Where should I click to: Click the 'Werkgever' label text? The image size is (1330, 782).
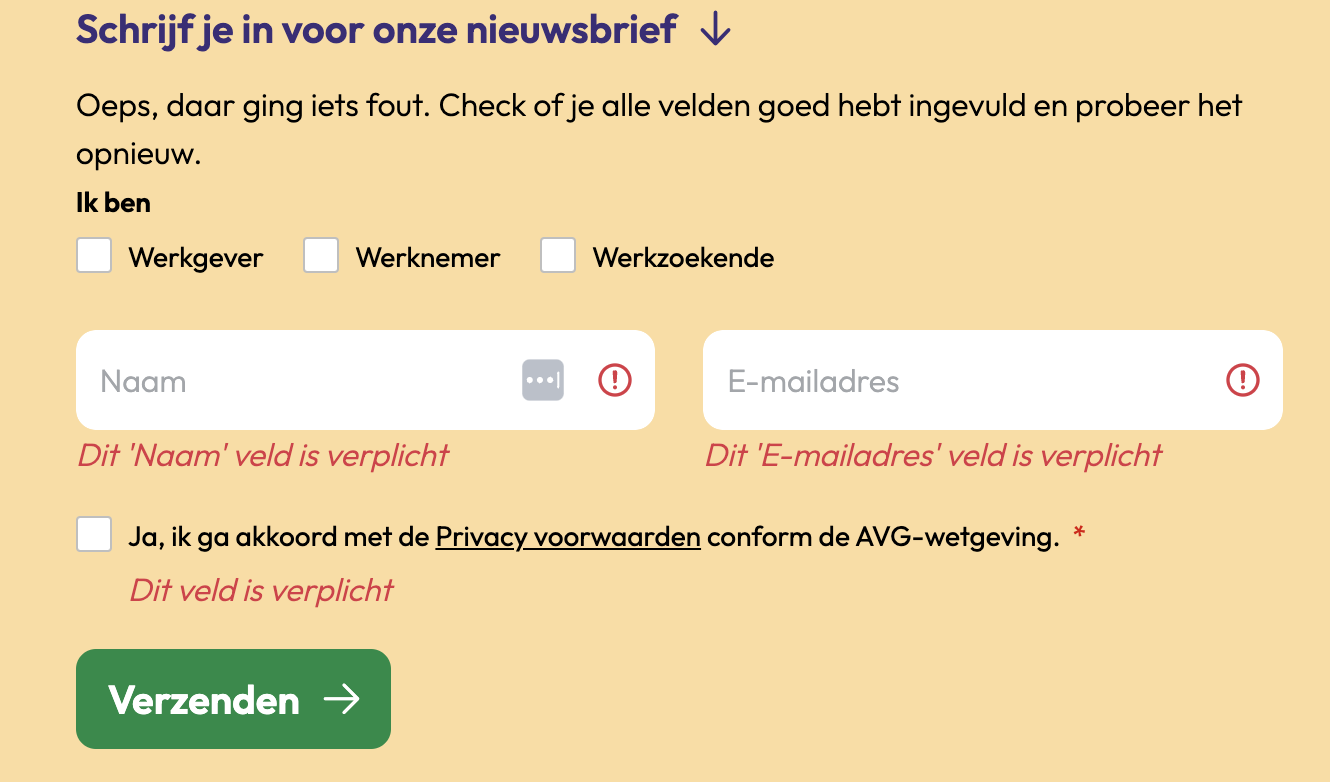[x=196, y=258]
